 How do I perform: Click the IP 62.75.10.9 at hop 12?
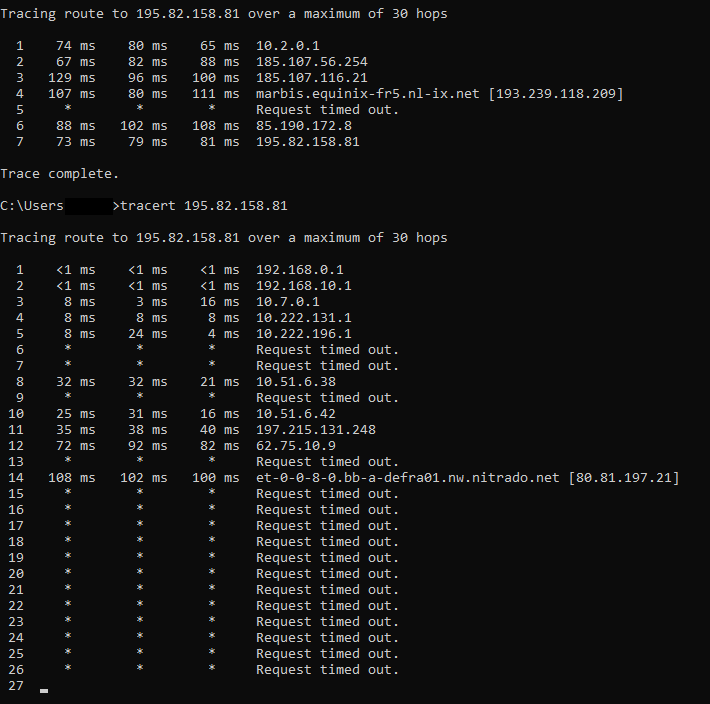296,445
